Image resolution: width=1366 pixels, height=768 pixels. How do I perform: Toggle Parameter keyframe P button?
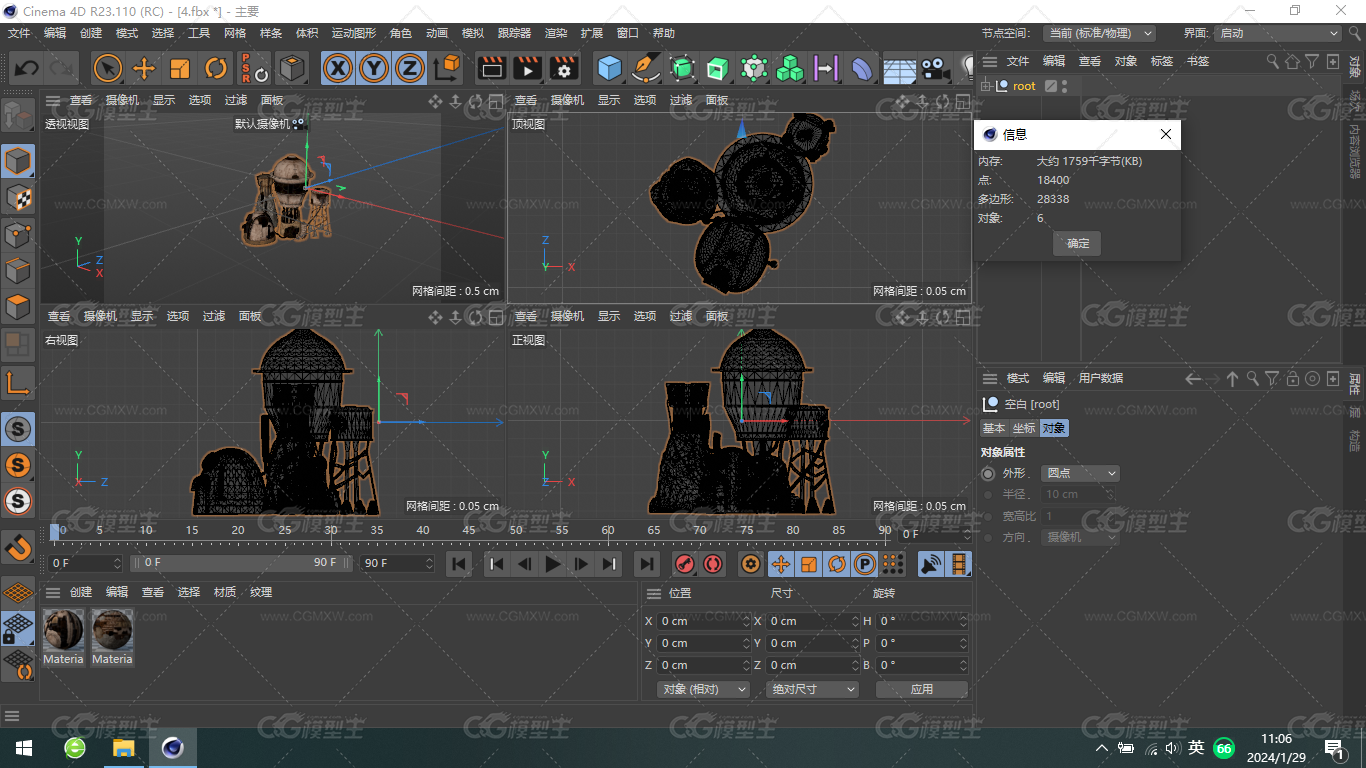point(865,564)
